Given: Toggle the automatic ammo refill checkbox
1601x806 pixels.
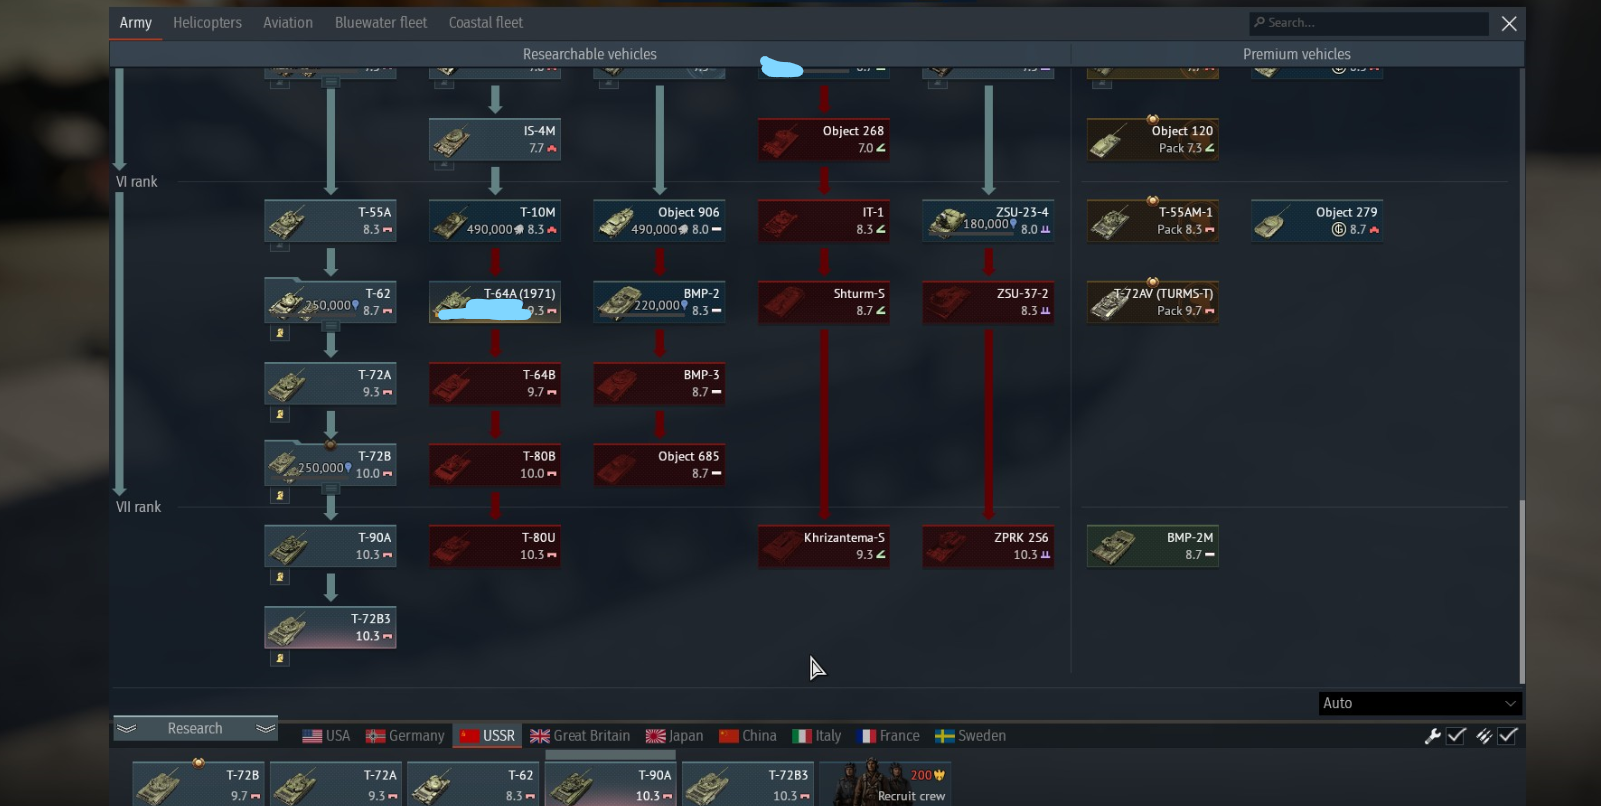Looking at the screenshot, I should pyautogui.click(x=1508, y=736).
